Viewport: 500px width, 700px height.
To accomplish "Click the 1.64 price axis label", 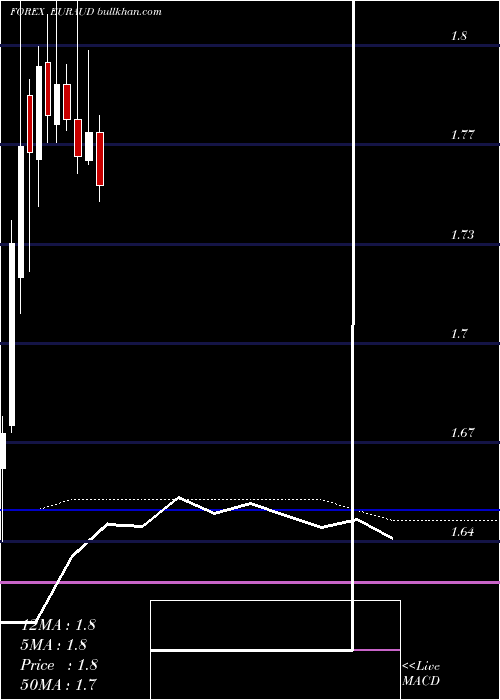I will point(463,532).
